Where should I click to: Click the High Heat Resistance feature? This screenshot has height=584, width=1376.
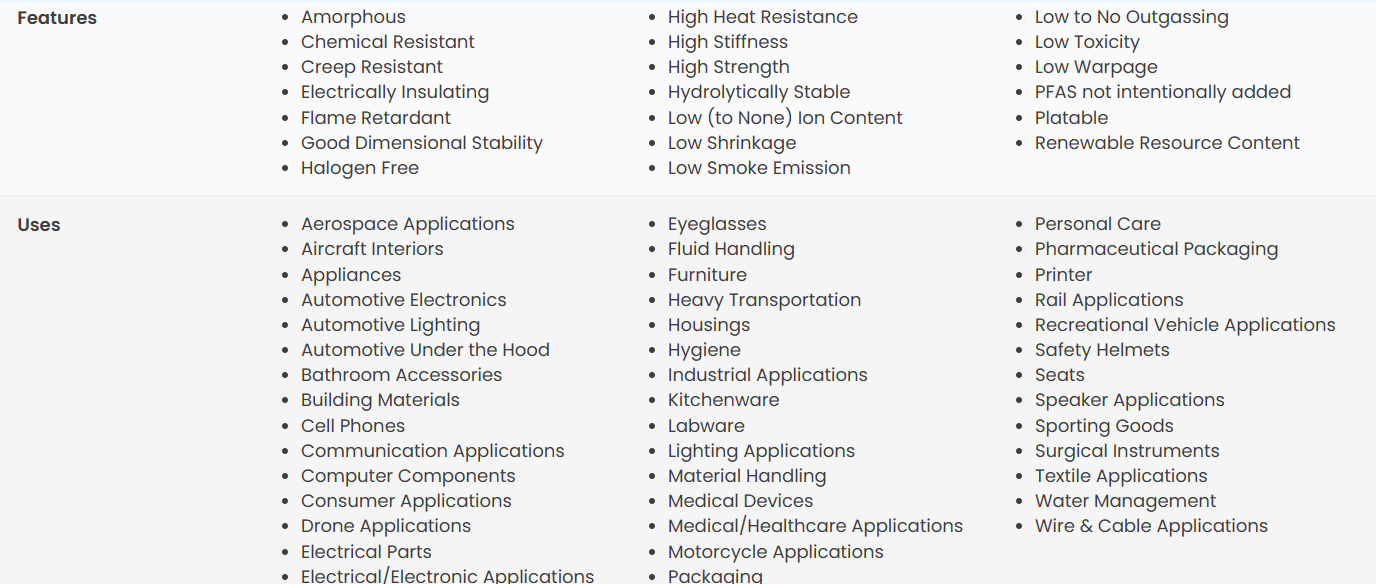pos(763,17)
